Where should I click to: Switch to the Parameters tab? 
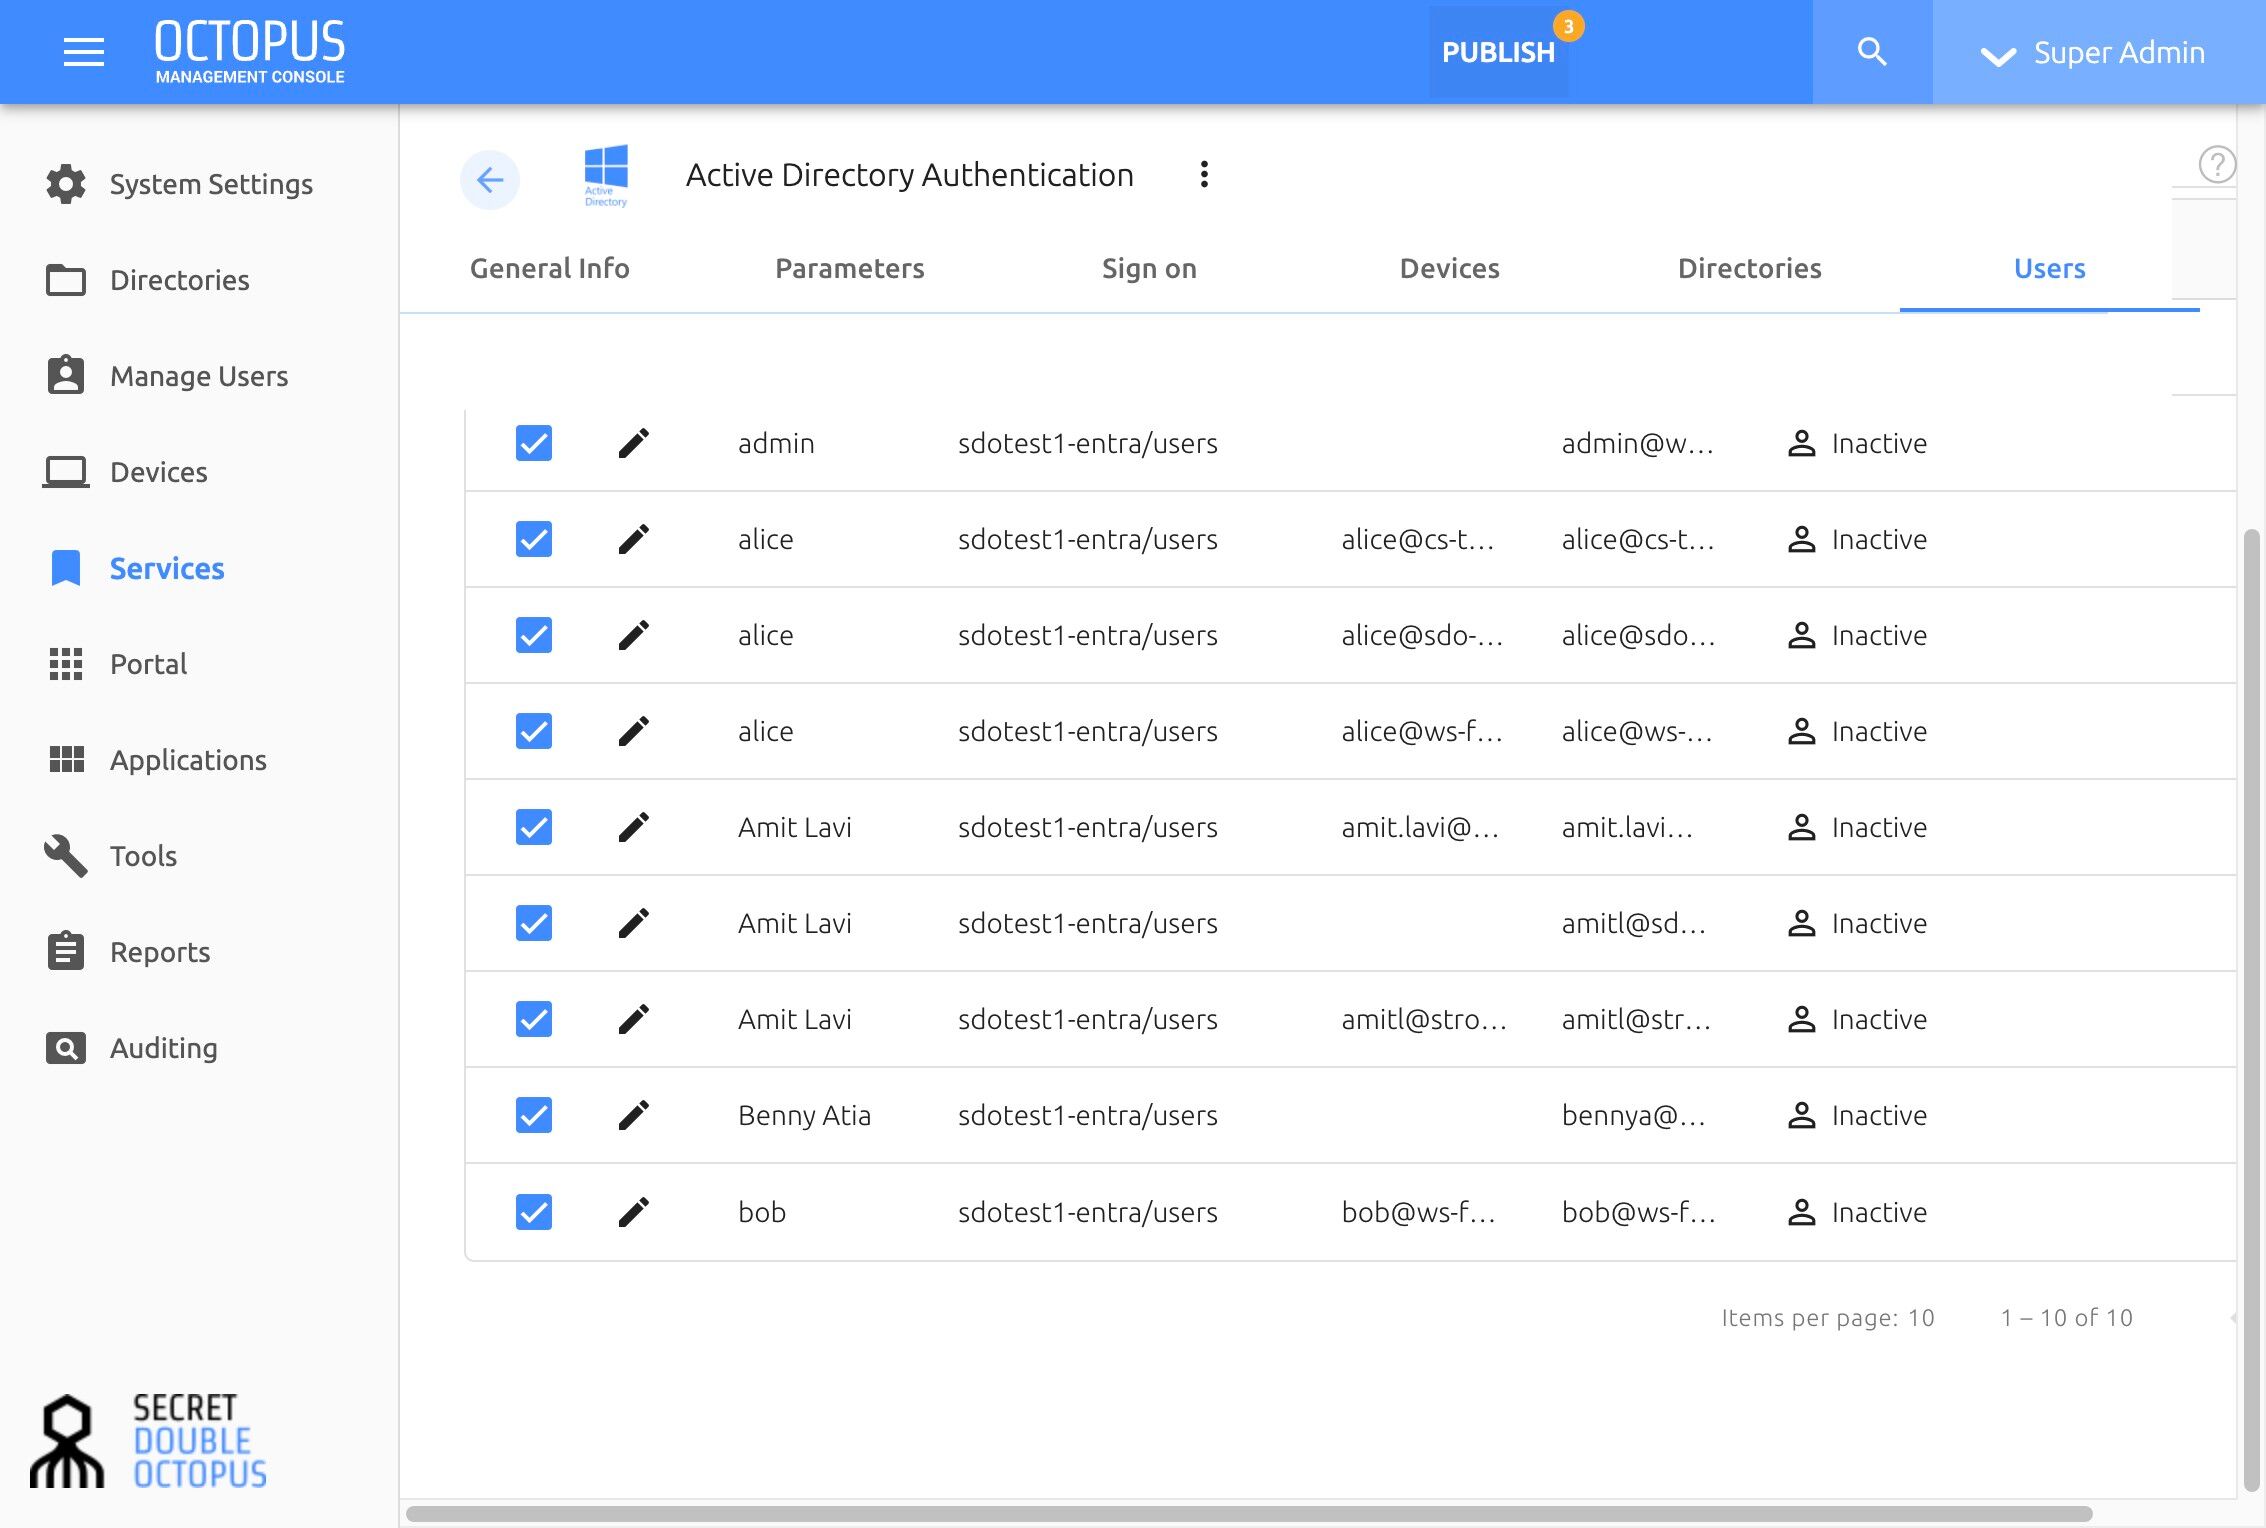click(850, 268)
